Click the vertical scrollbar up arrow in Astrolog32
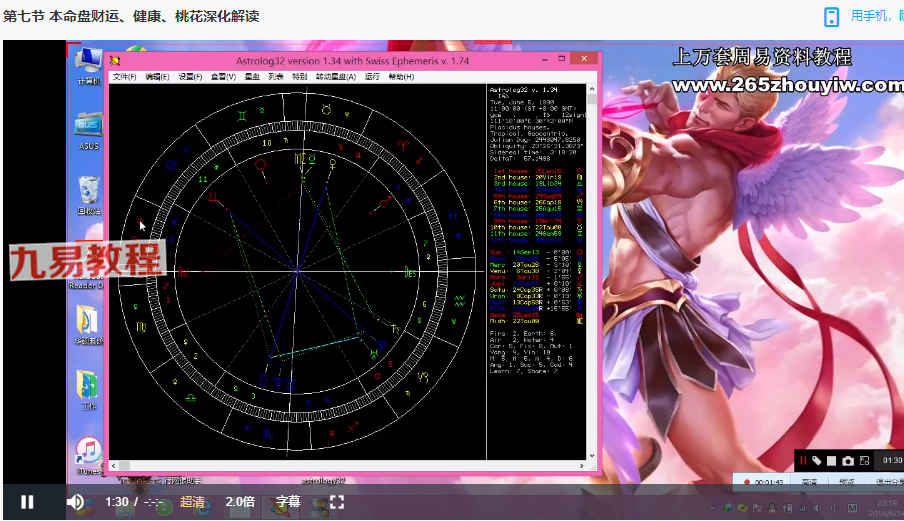Screen dimensions: 904x521 coord(592,89)
